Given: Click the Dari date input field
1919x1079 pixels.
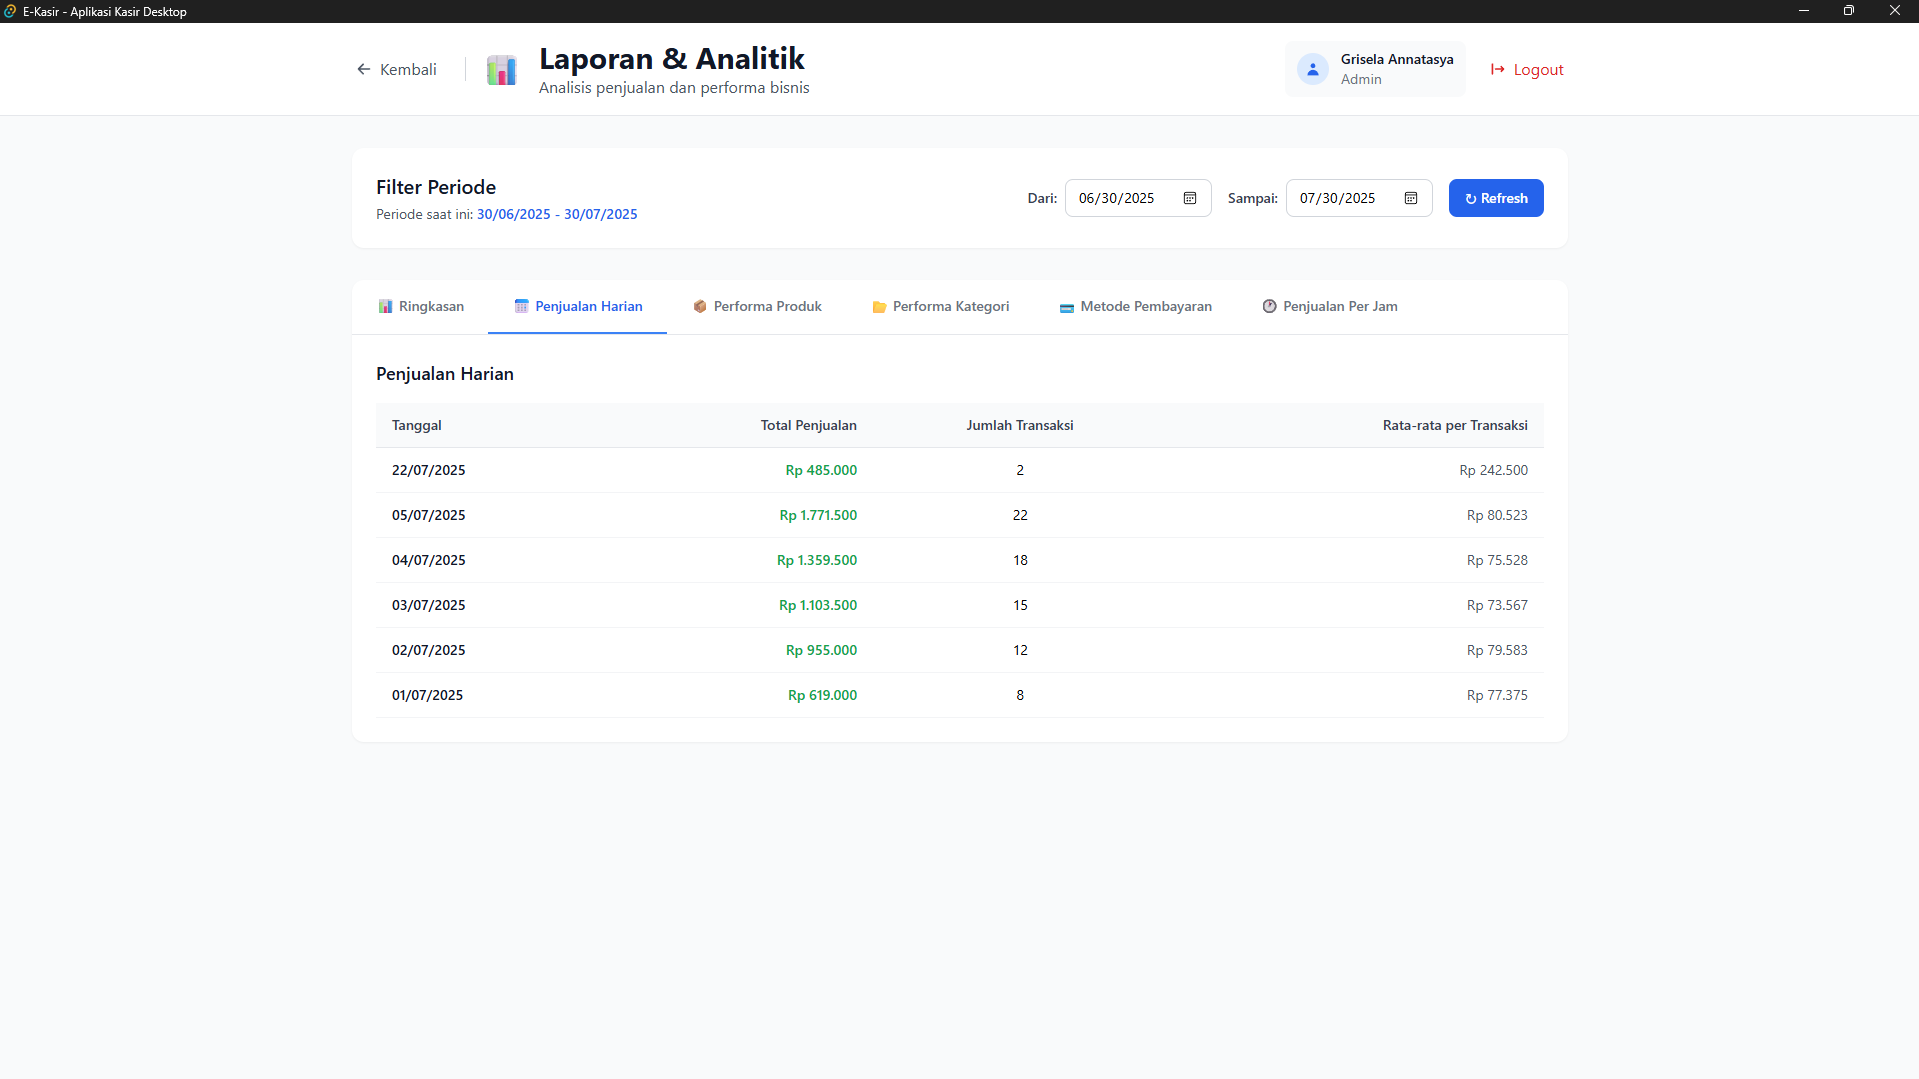Looking at the screenshot, I should tap(1125, 198).
